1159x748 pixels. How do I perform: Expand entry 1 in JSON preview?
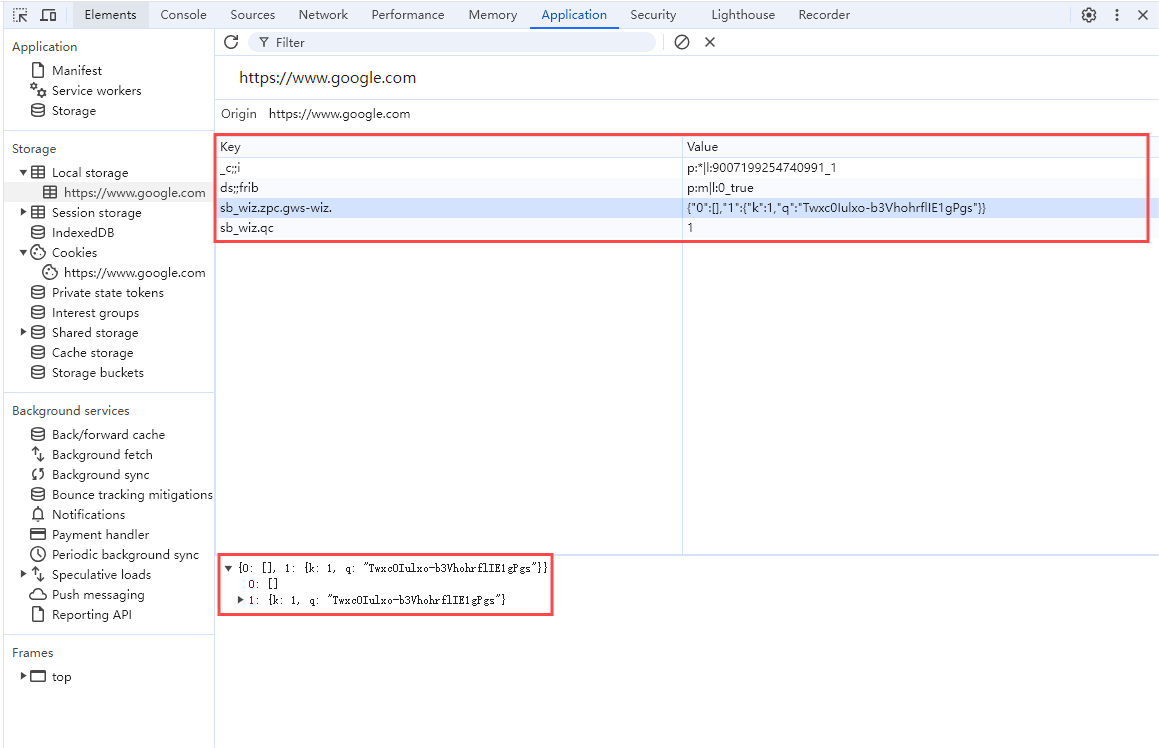(x=240, y=599)
